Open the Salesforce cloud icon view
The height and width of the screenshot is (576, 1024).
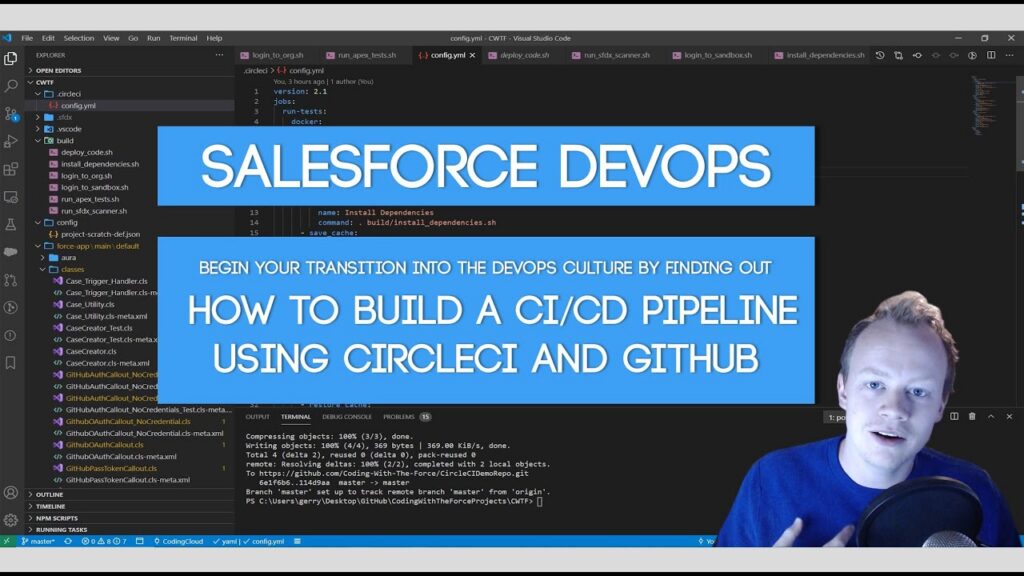point(10,252)
